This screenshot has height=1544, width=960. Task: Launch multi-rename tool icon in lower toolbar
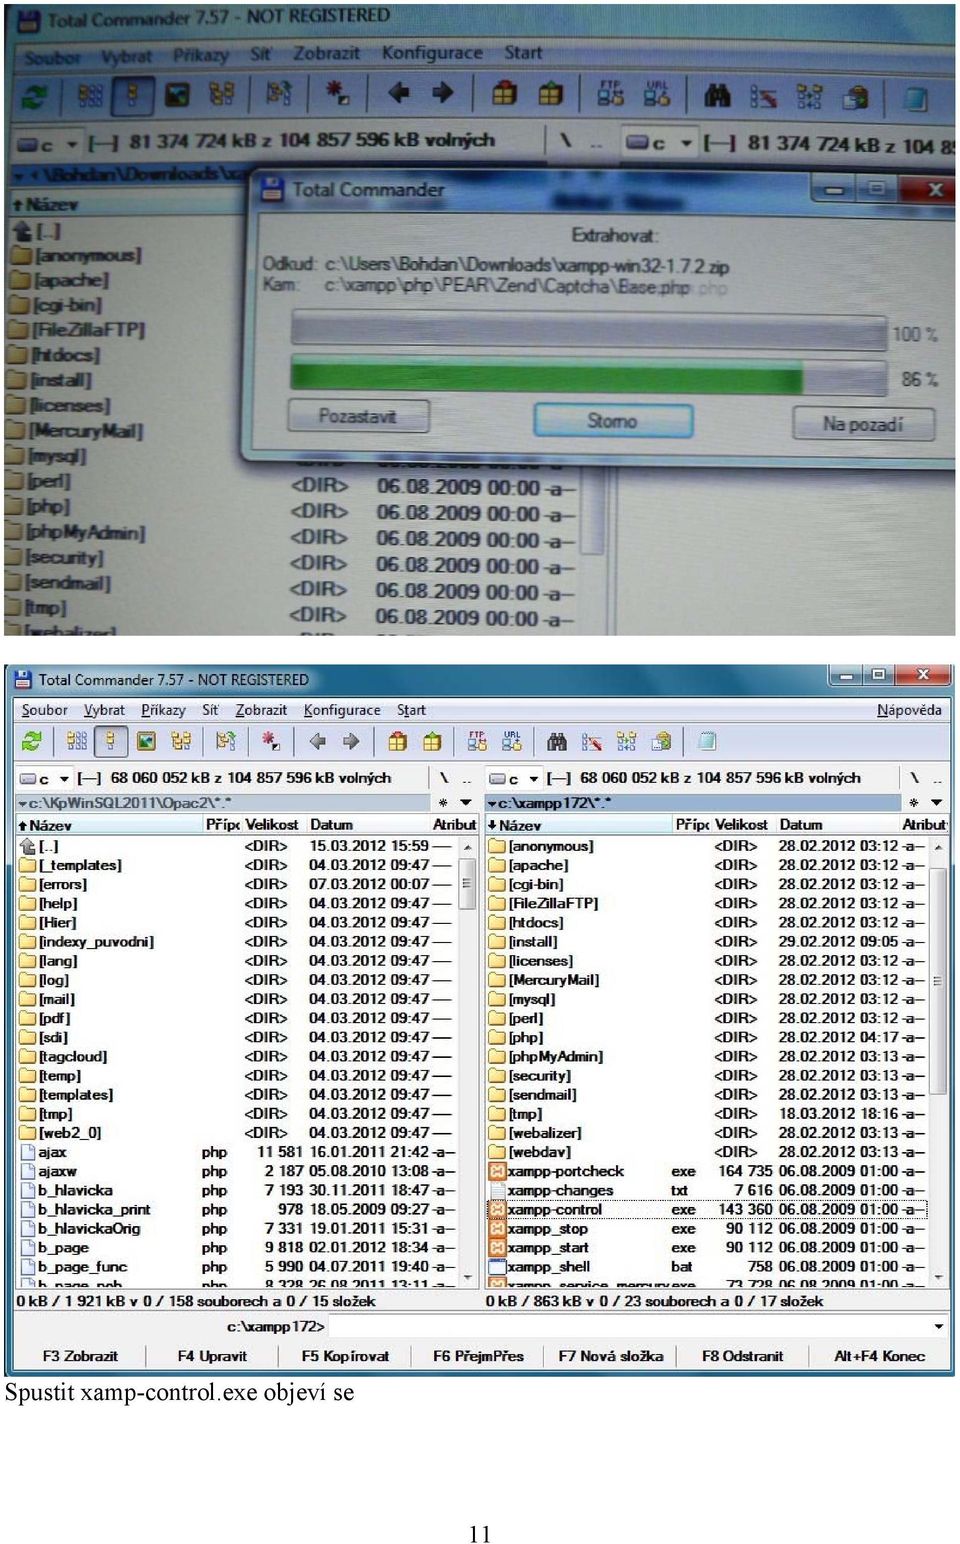[592, 741]
